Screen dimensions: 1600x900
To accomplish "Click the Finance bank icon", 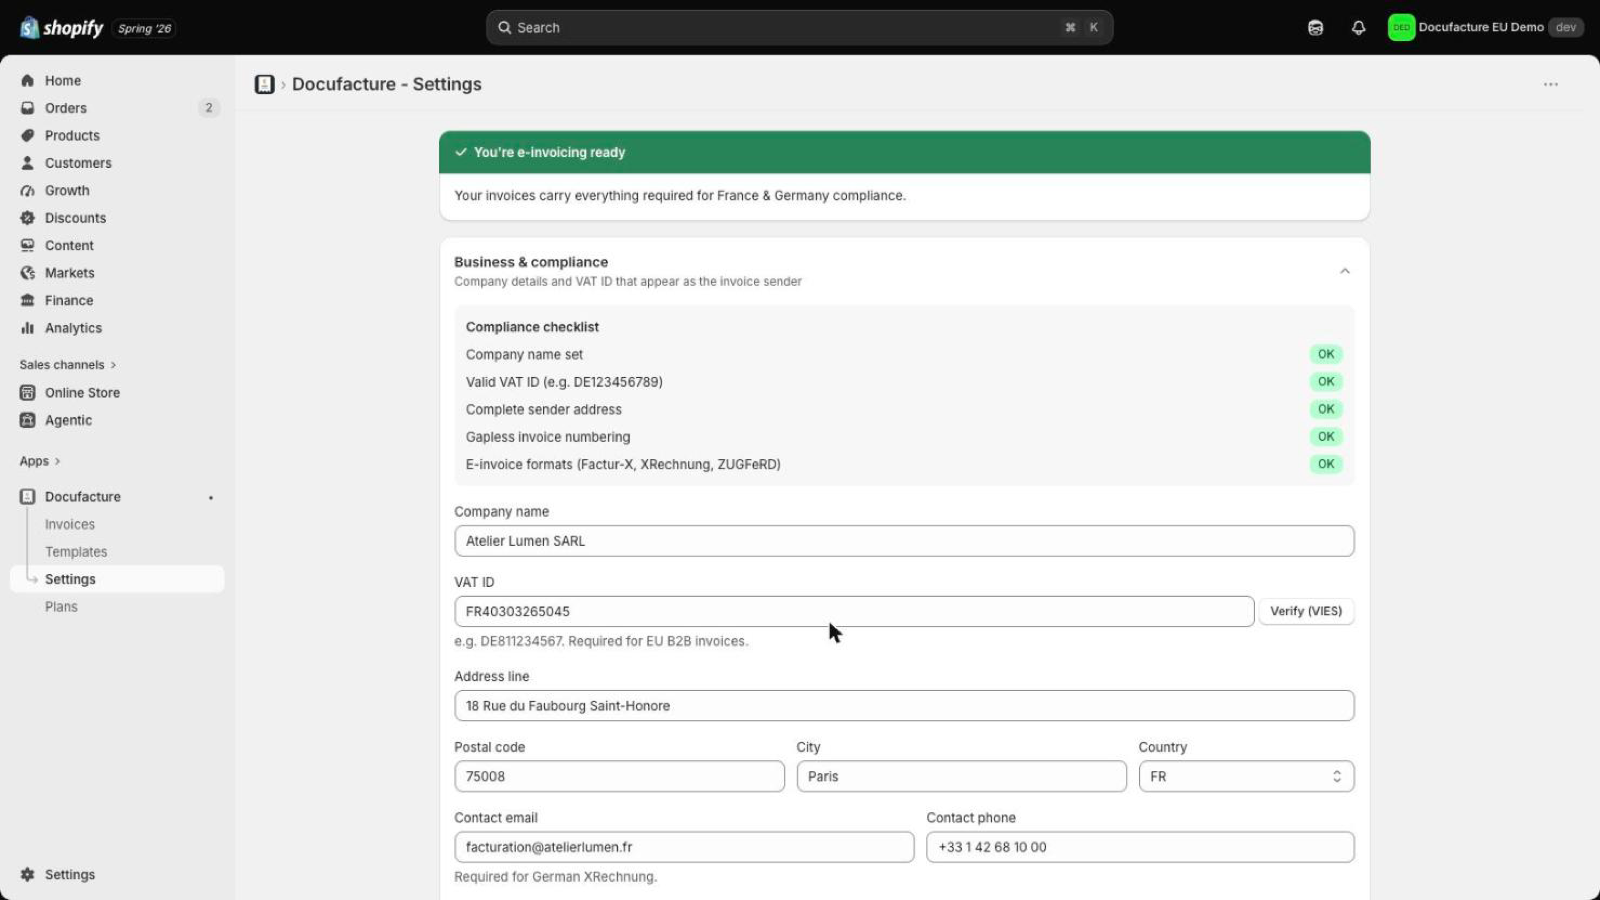I will click(x=28, y=301).
